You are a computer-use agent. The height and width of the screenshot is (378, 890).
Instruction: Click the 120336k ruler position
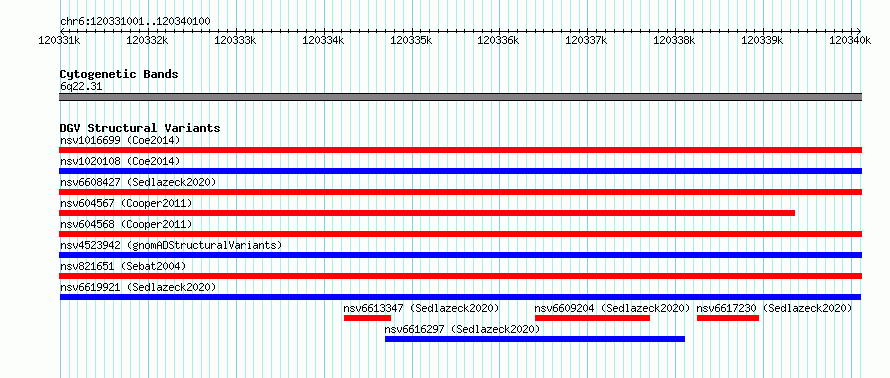[x=499, y=40]
